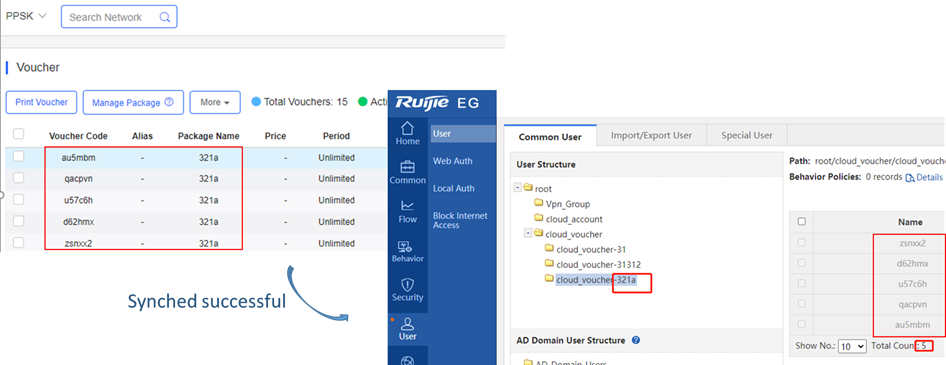This screenshot has height=365, width=946.
Task: Open the PPSK dropdown
Action: pos(26,16)
